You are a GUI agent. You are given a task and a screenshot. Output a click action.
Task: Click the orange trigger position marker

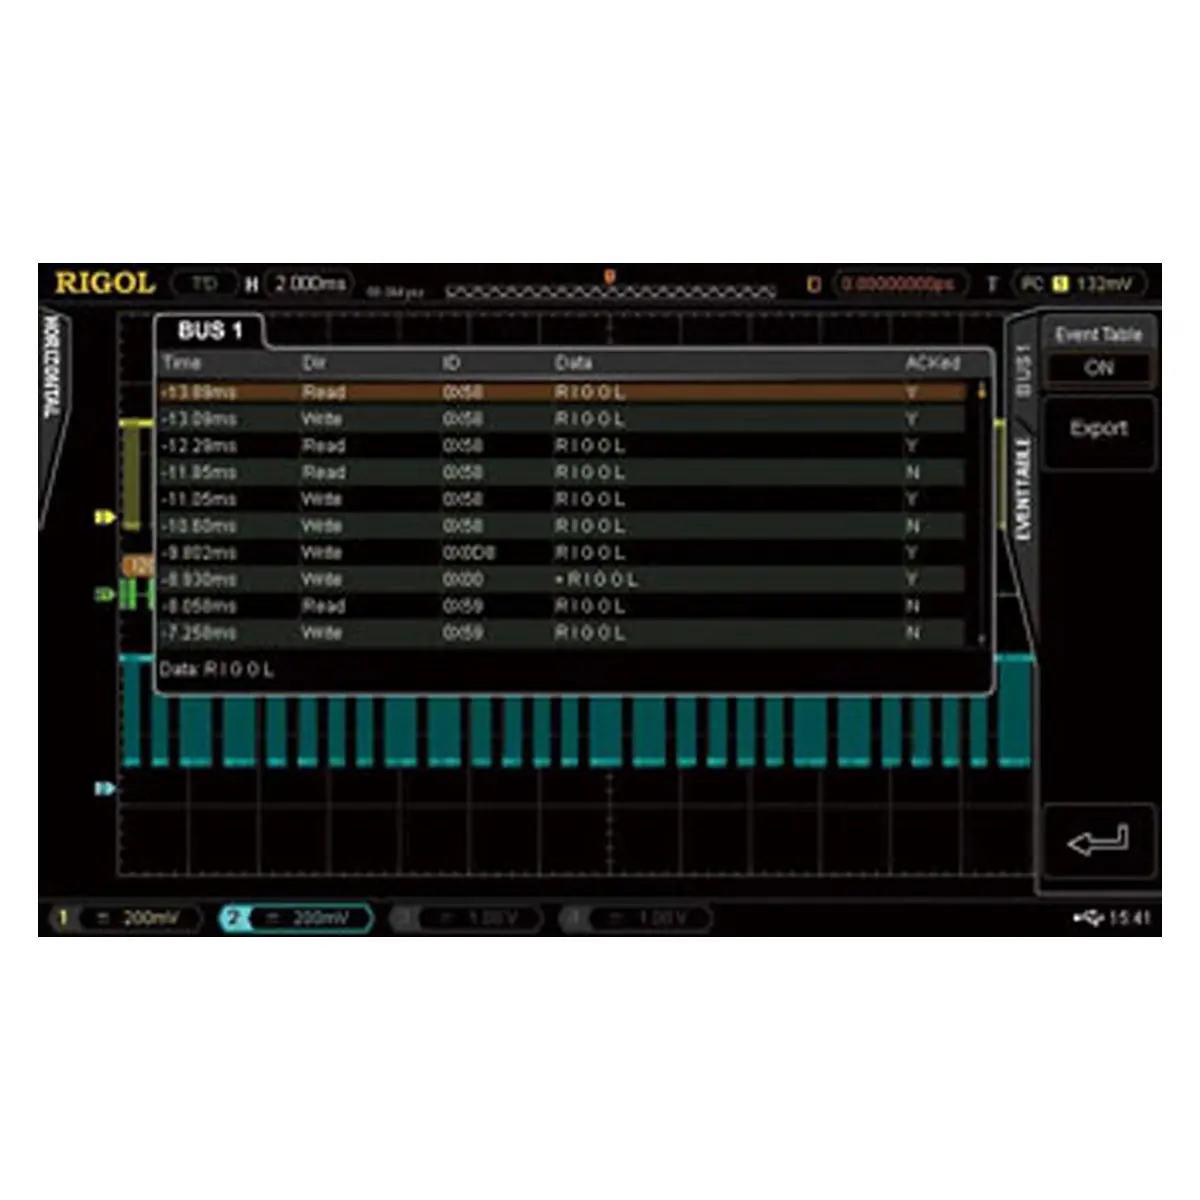click(609, 277)
